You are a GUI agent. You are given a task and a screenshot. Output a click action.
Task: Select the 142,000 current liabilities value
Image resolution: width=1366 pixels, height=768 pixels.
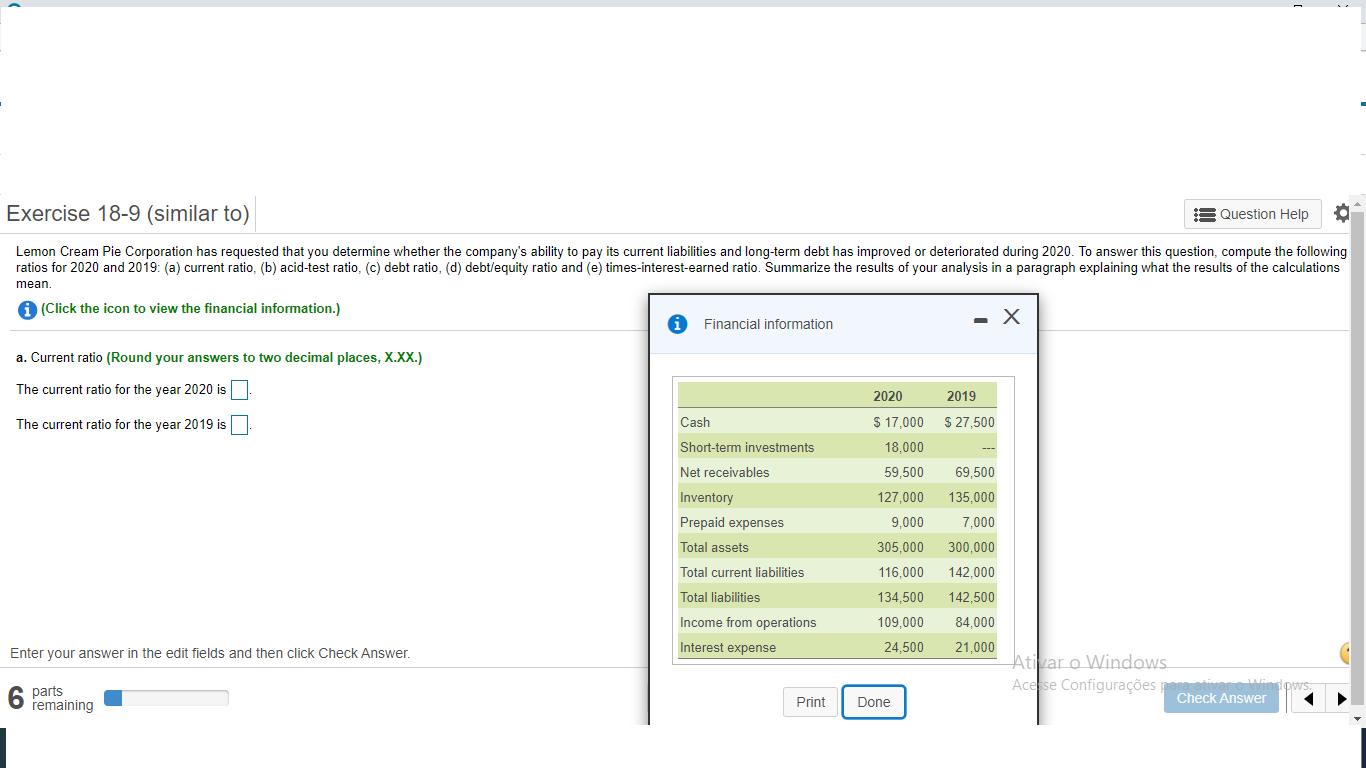click(x=972, y=572)
